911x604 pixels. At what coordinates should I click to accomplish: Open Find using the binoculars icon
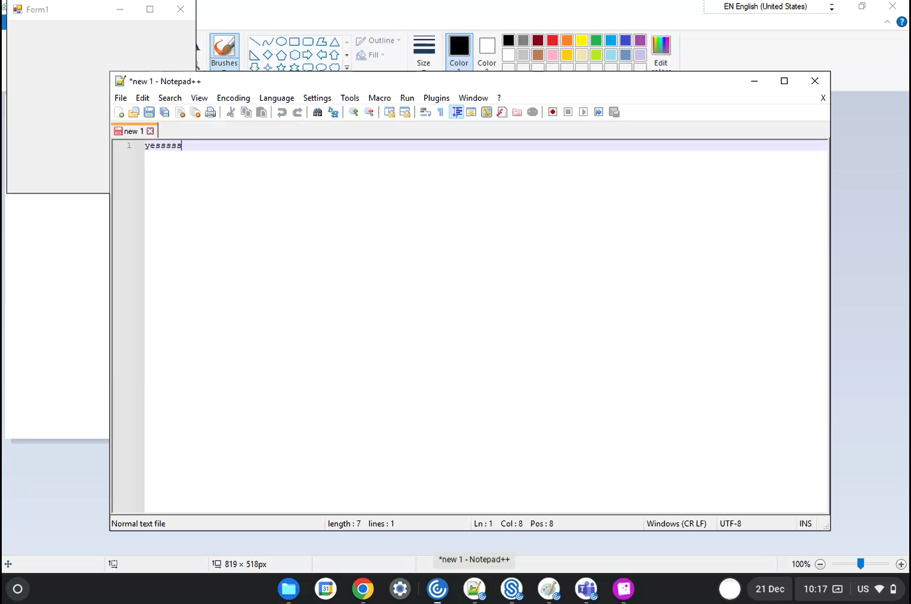click(x=318, y=113)
